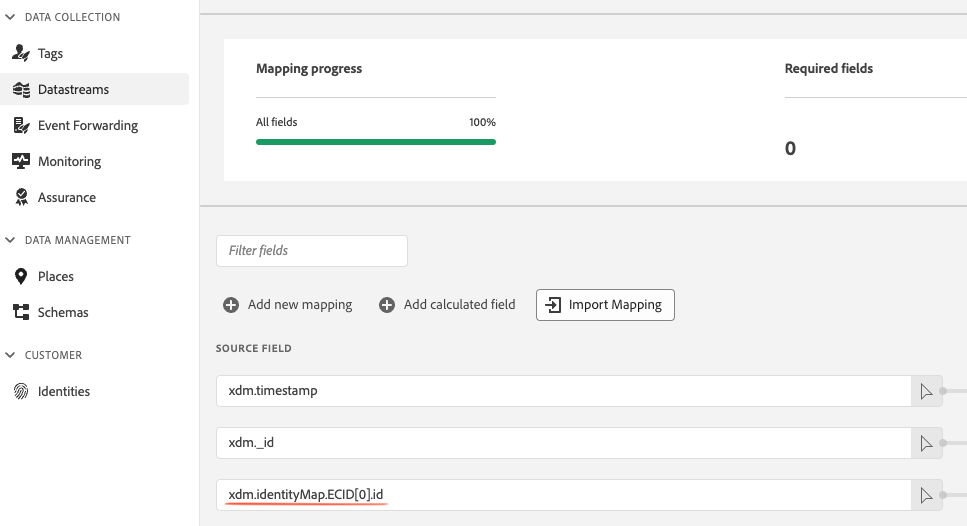Click the Identities fingerprint icon
The width and height of the screenshot is (967, 526).
click(x=21, y=391)
